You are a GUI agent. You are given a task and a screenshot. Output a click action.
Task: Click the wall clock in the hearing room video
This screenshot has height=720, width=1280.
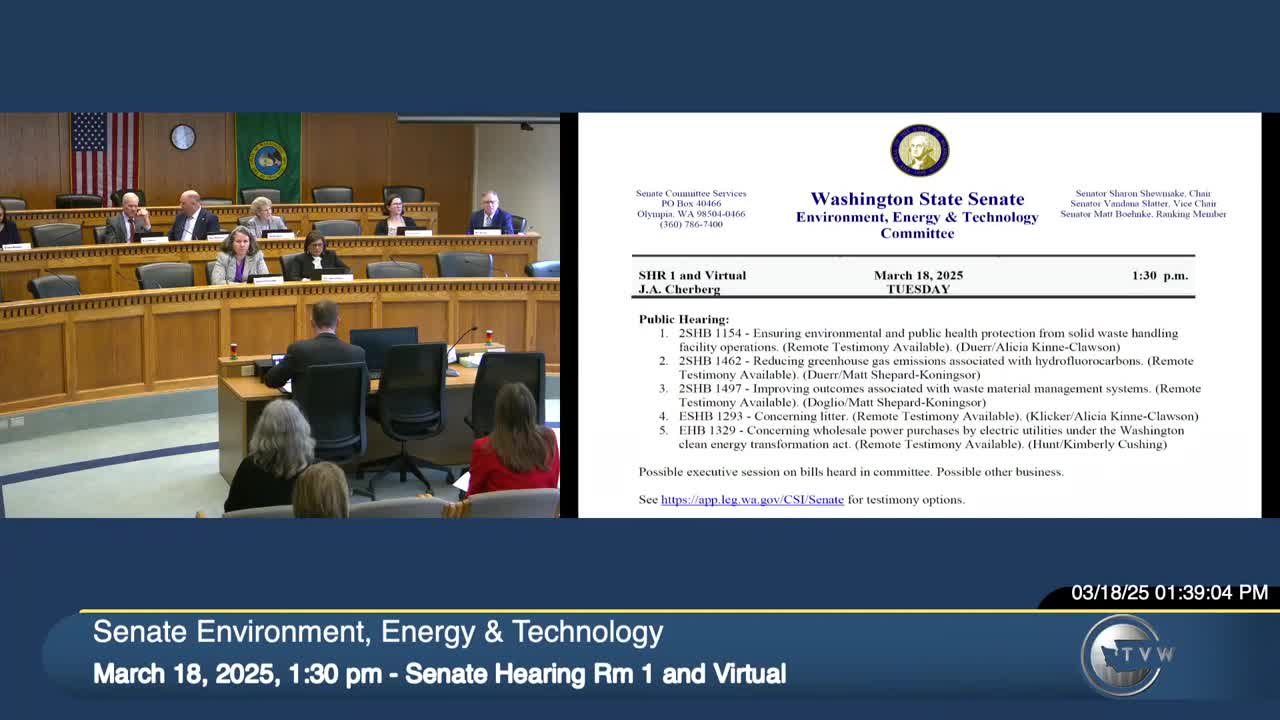click(182, 137)
